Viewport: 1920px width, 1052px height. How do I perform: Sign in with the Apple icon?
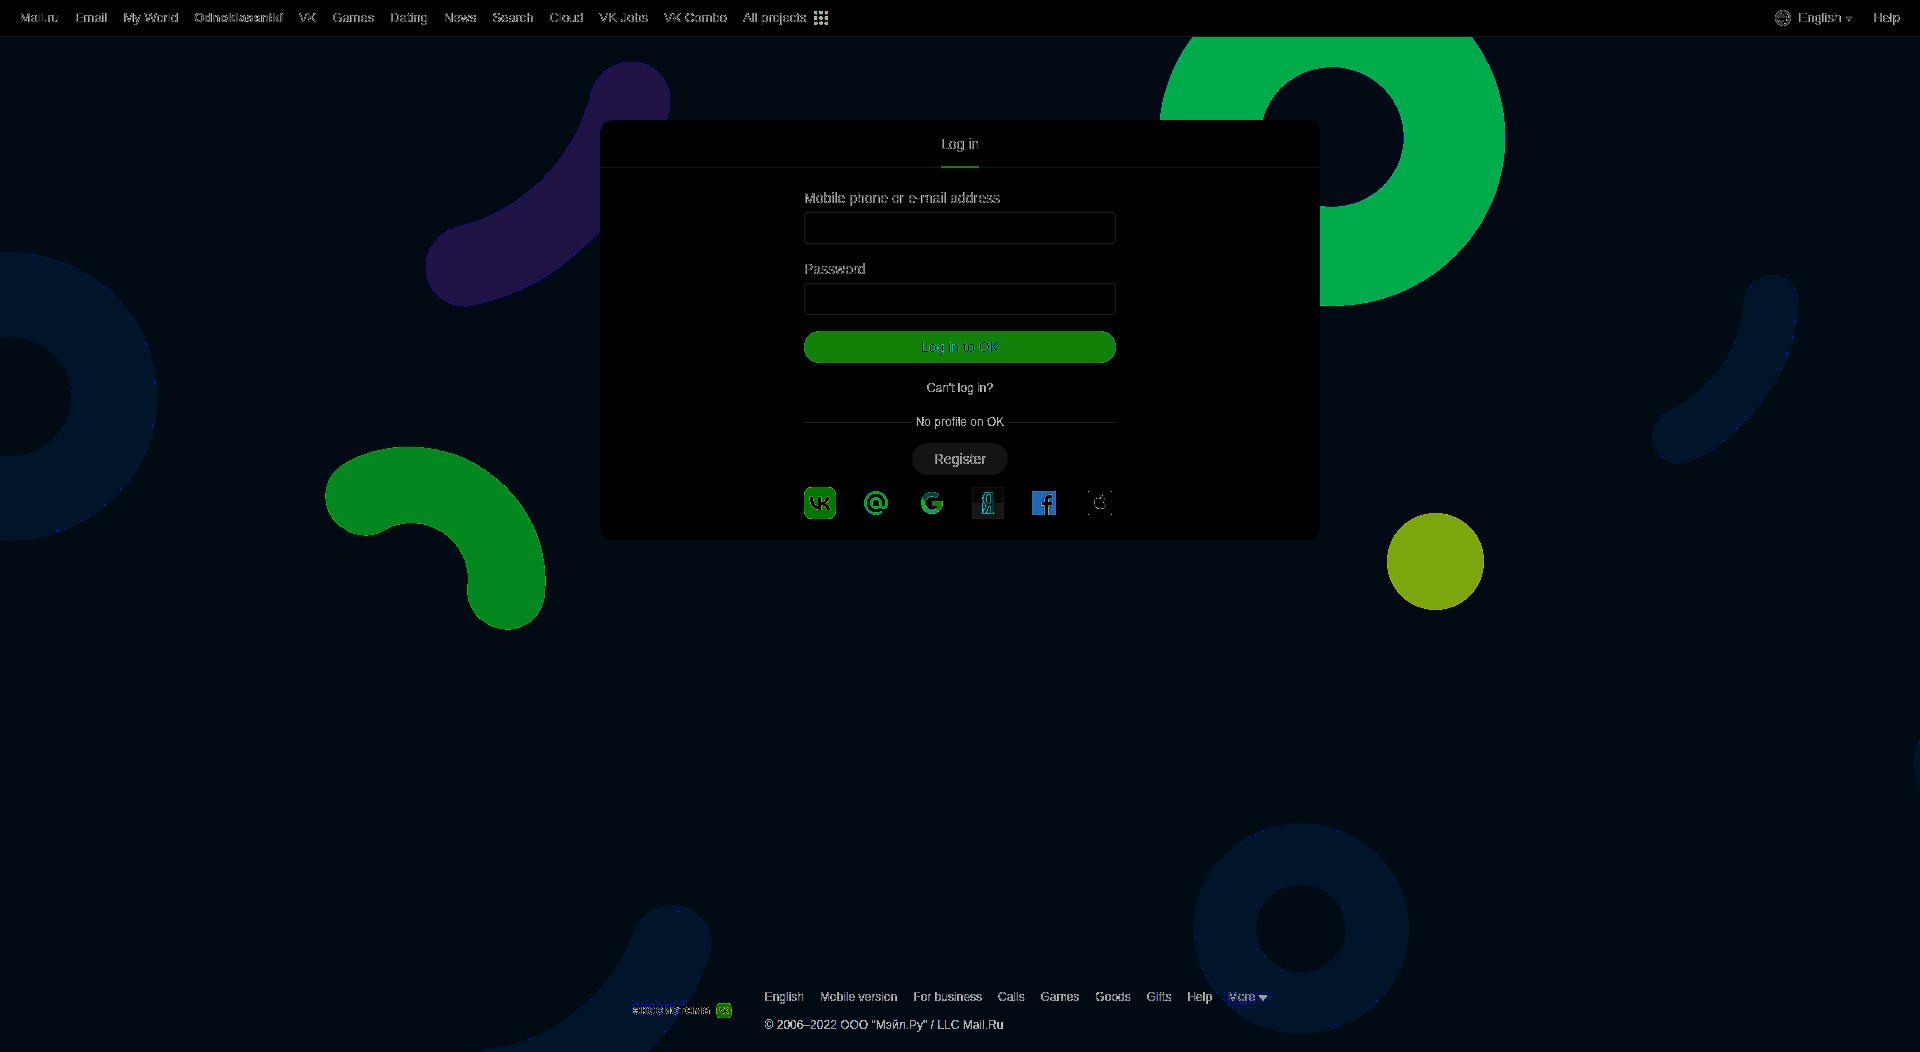click(x=1100, y=503)
